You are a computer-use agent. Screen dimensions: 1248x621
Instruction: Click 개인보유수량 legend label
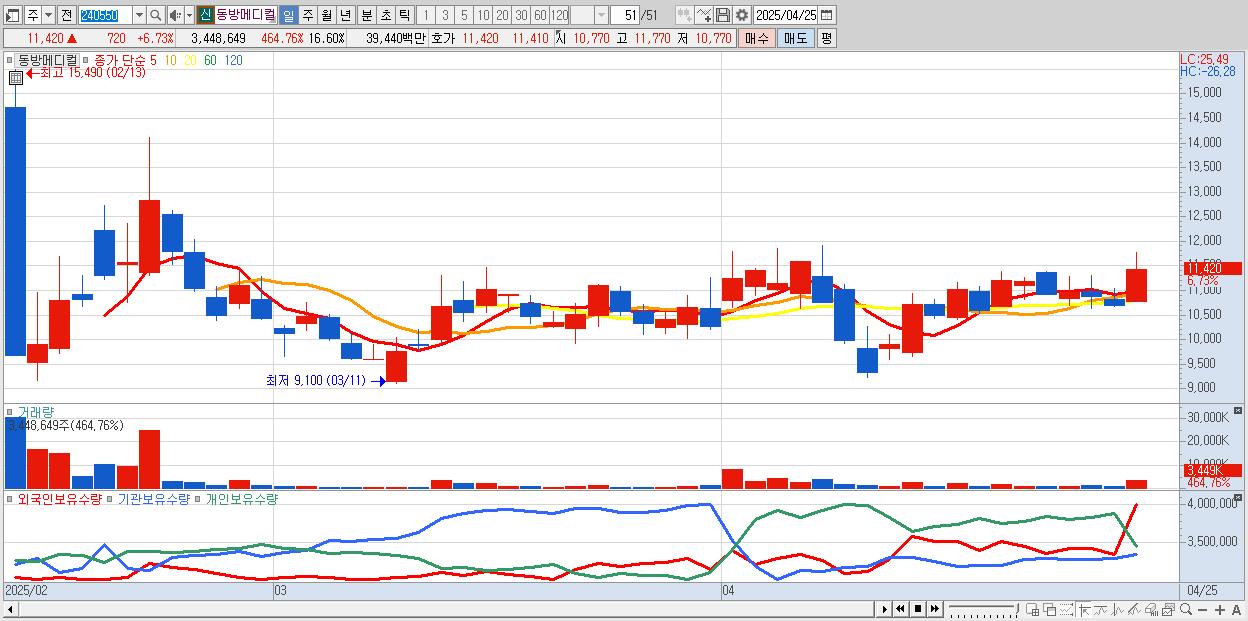240,498
